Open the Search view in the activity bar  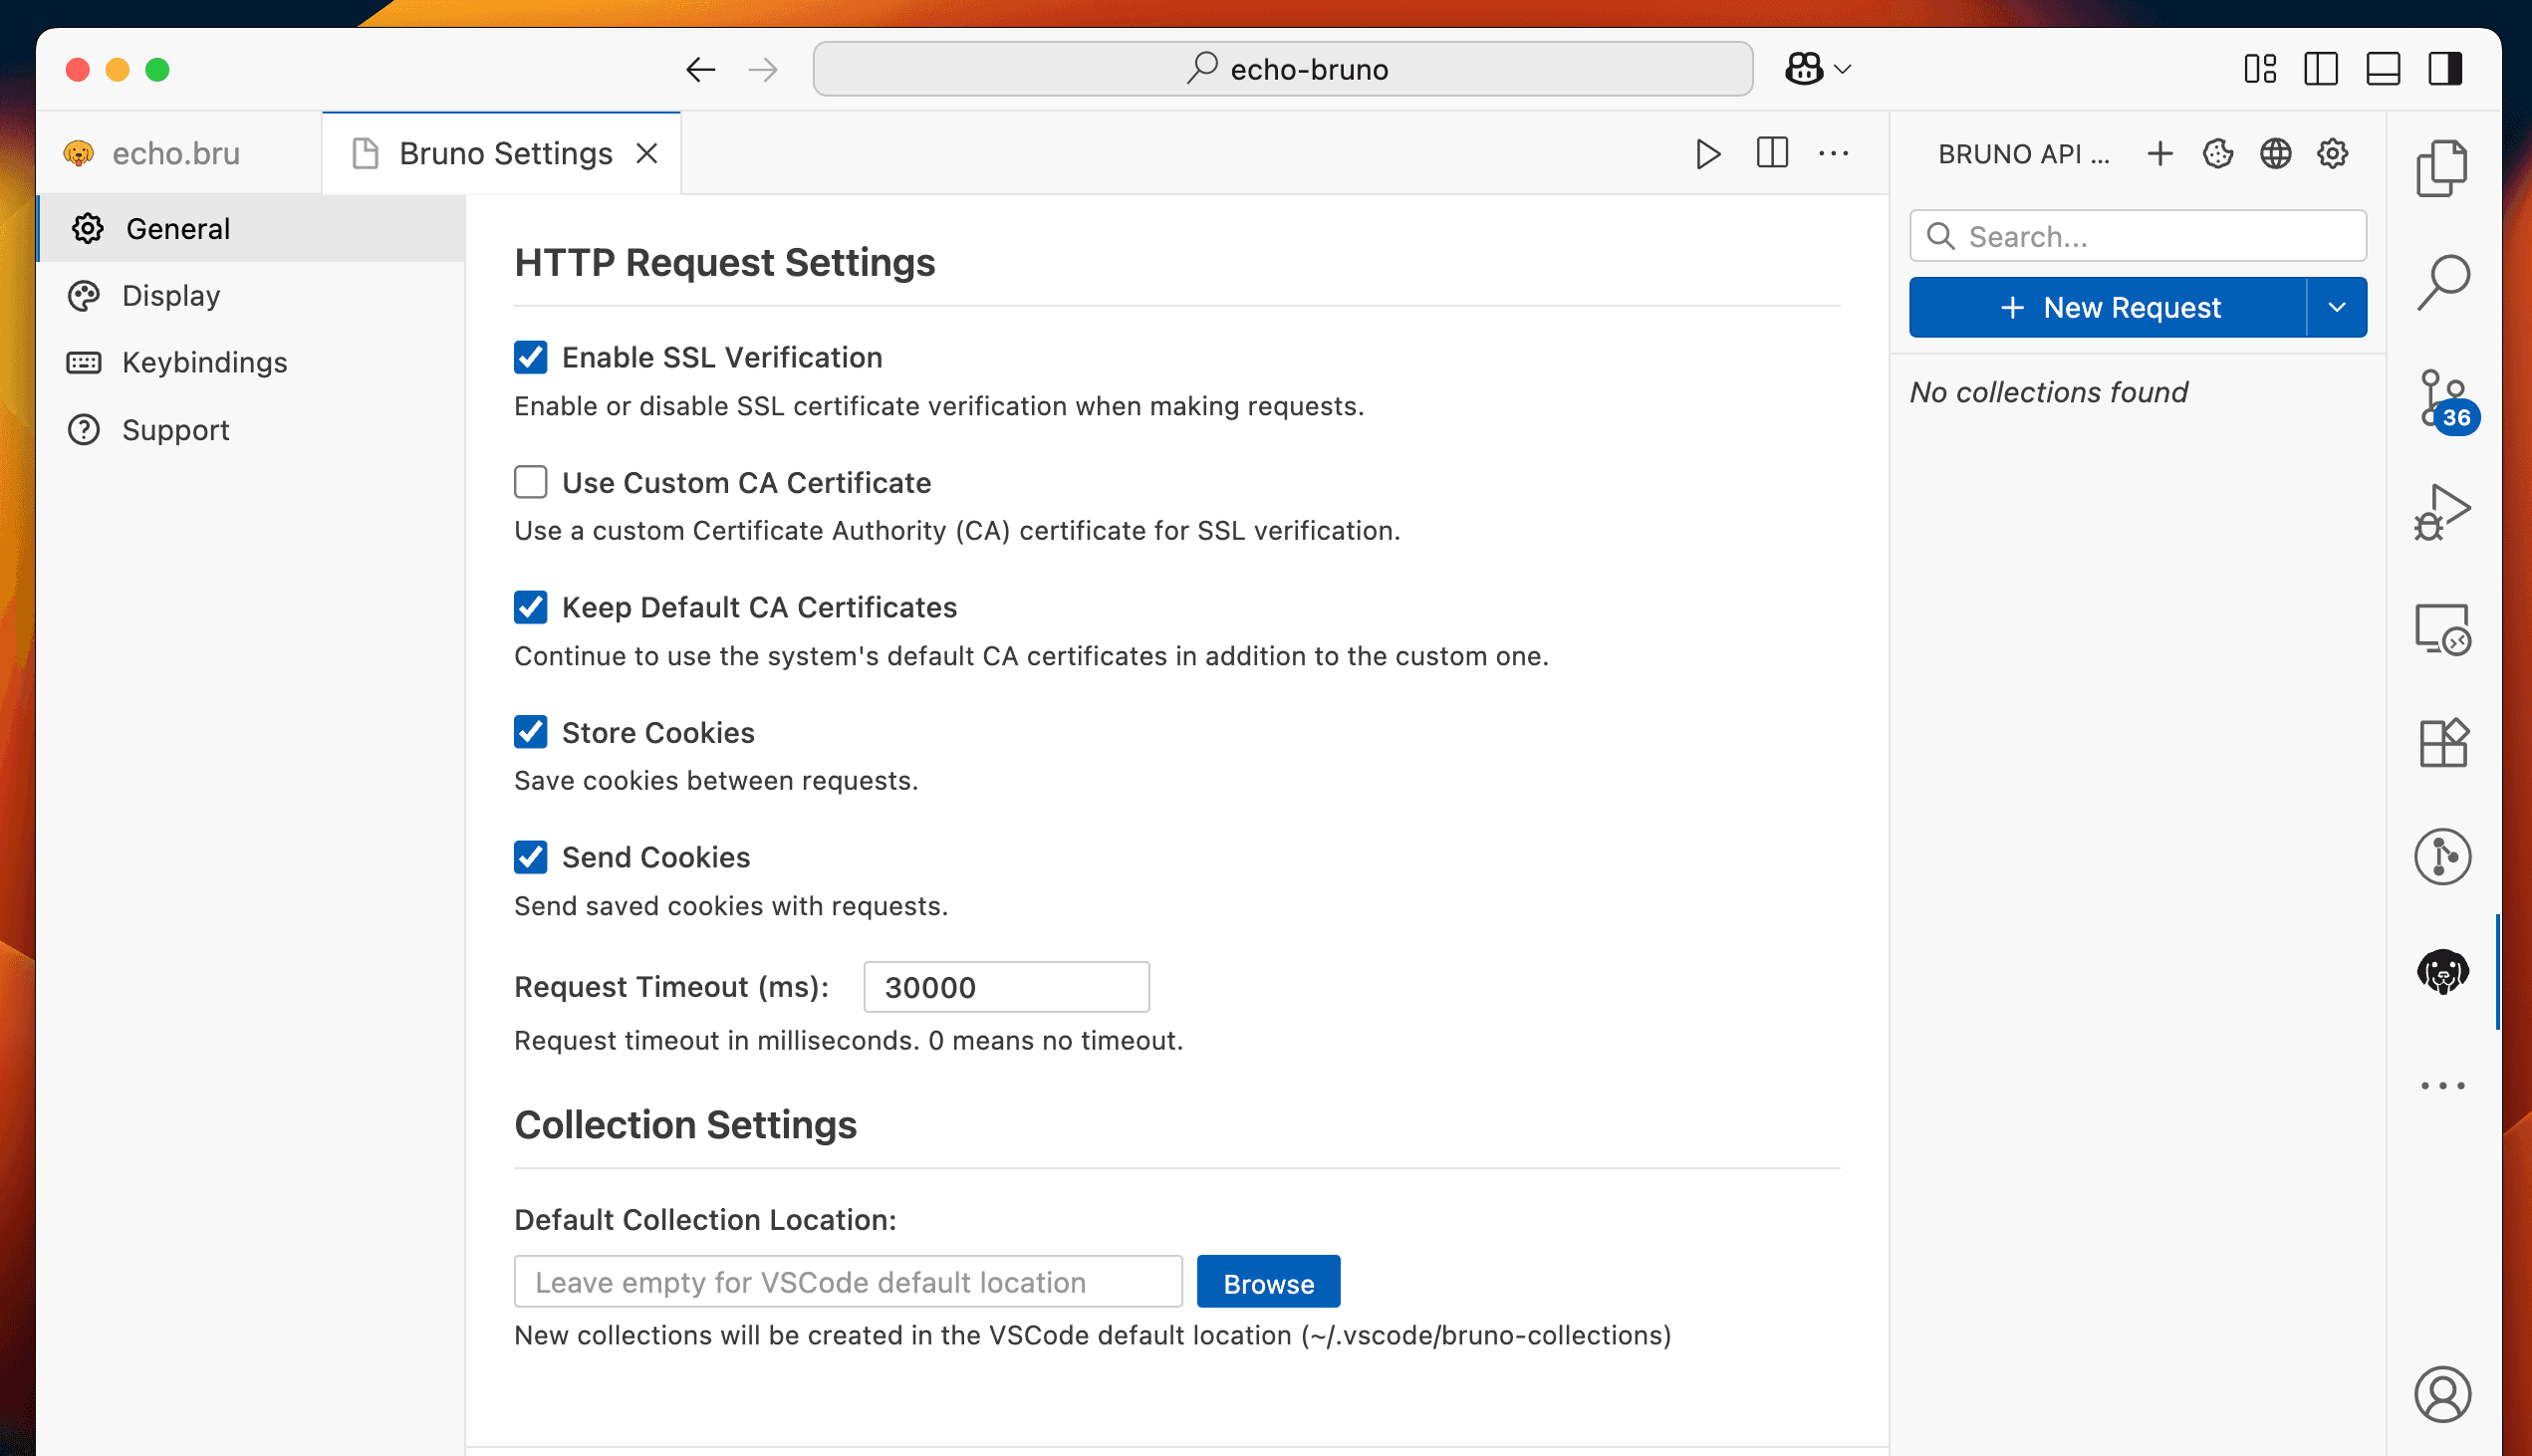tap(2442, 279)
